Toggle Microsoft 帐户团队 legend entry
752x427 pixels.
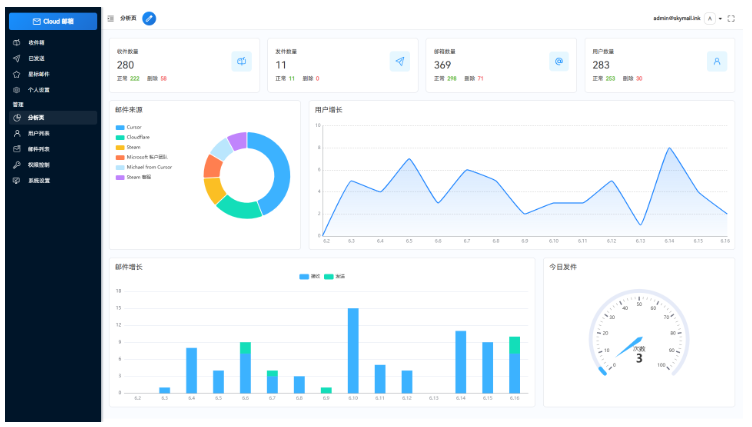pos(141,157)
